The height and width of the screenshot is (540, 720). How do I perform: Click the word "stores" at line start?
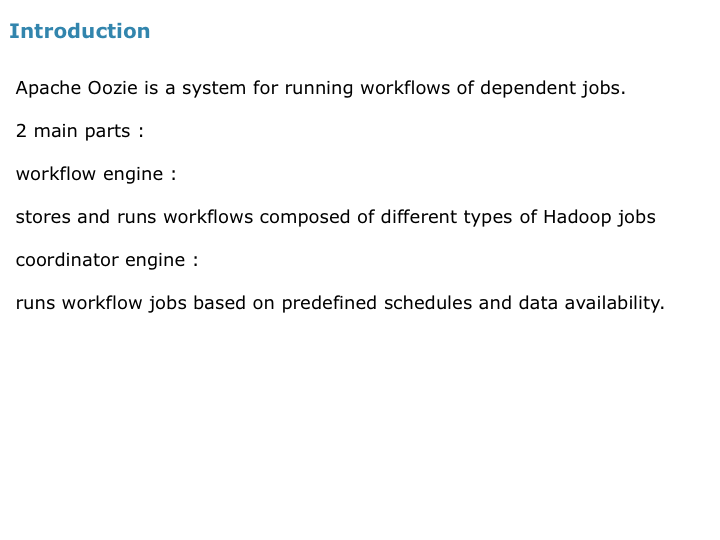pos(43,217)
